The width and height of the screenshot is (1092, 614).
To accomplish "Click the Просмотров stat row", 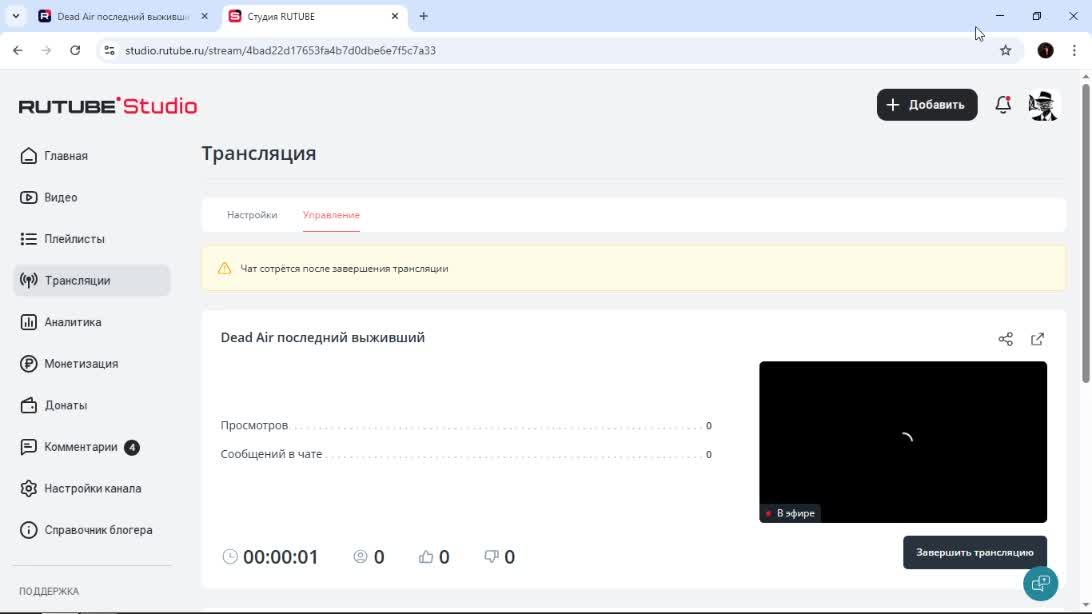I will coord(466,425).
